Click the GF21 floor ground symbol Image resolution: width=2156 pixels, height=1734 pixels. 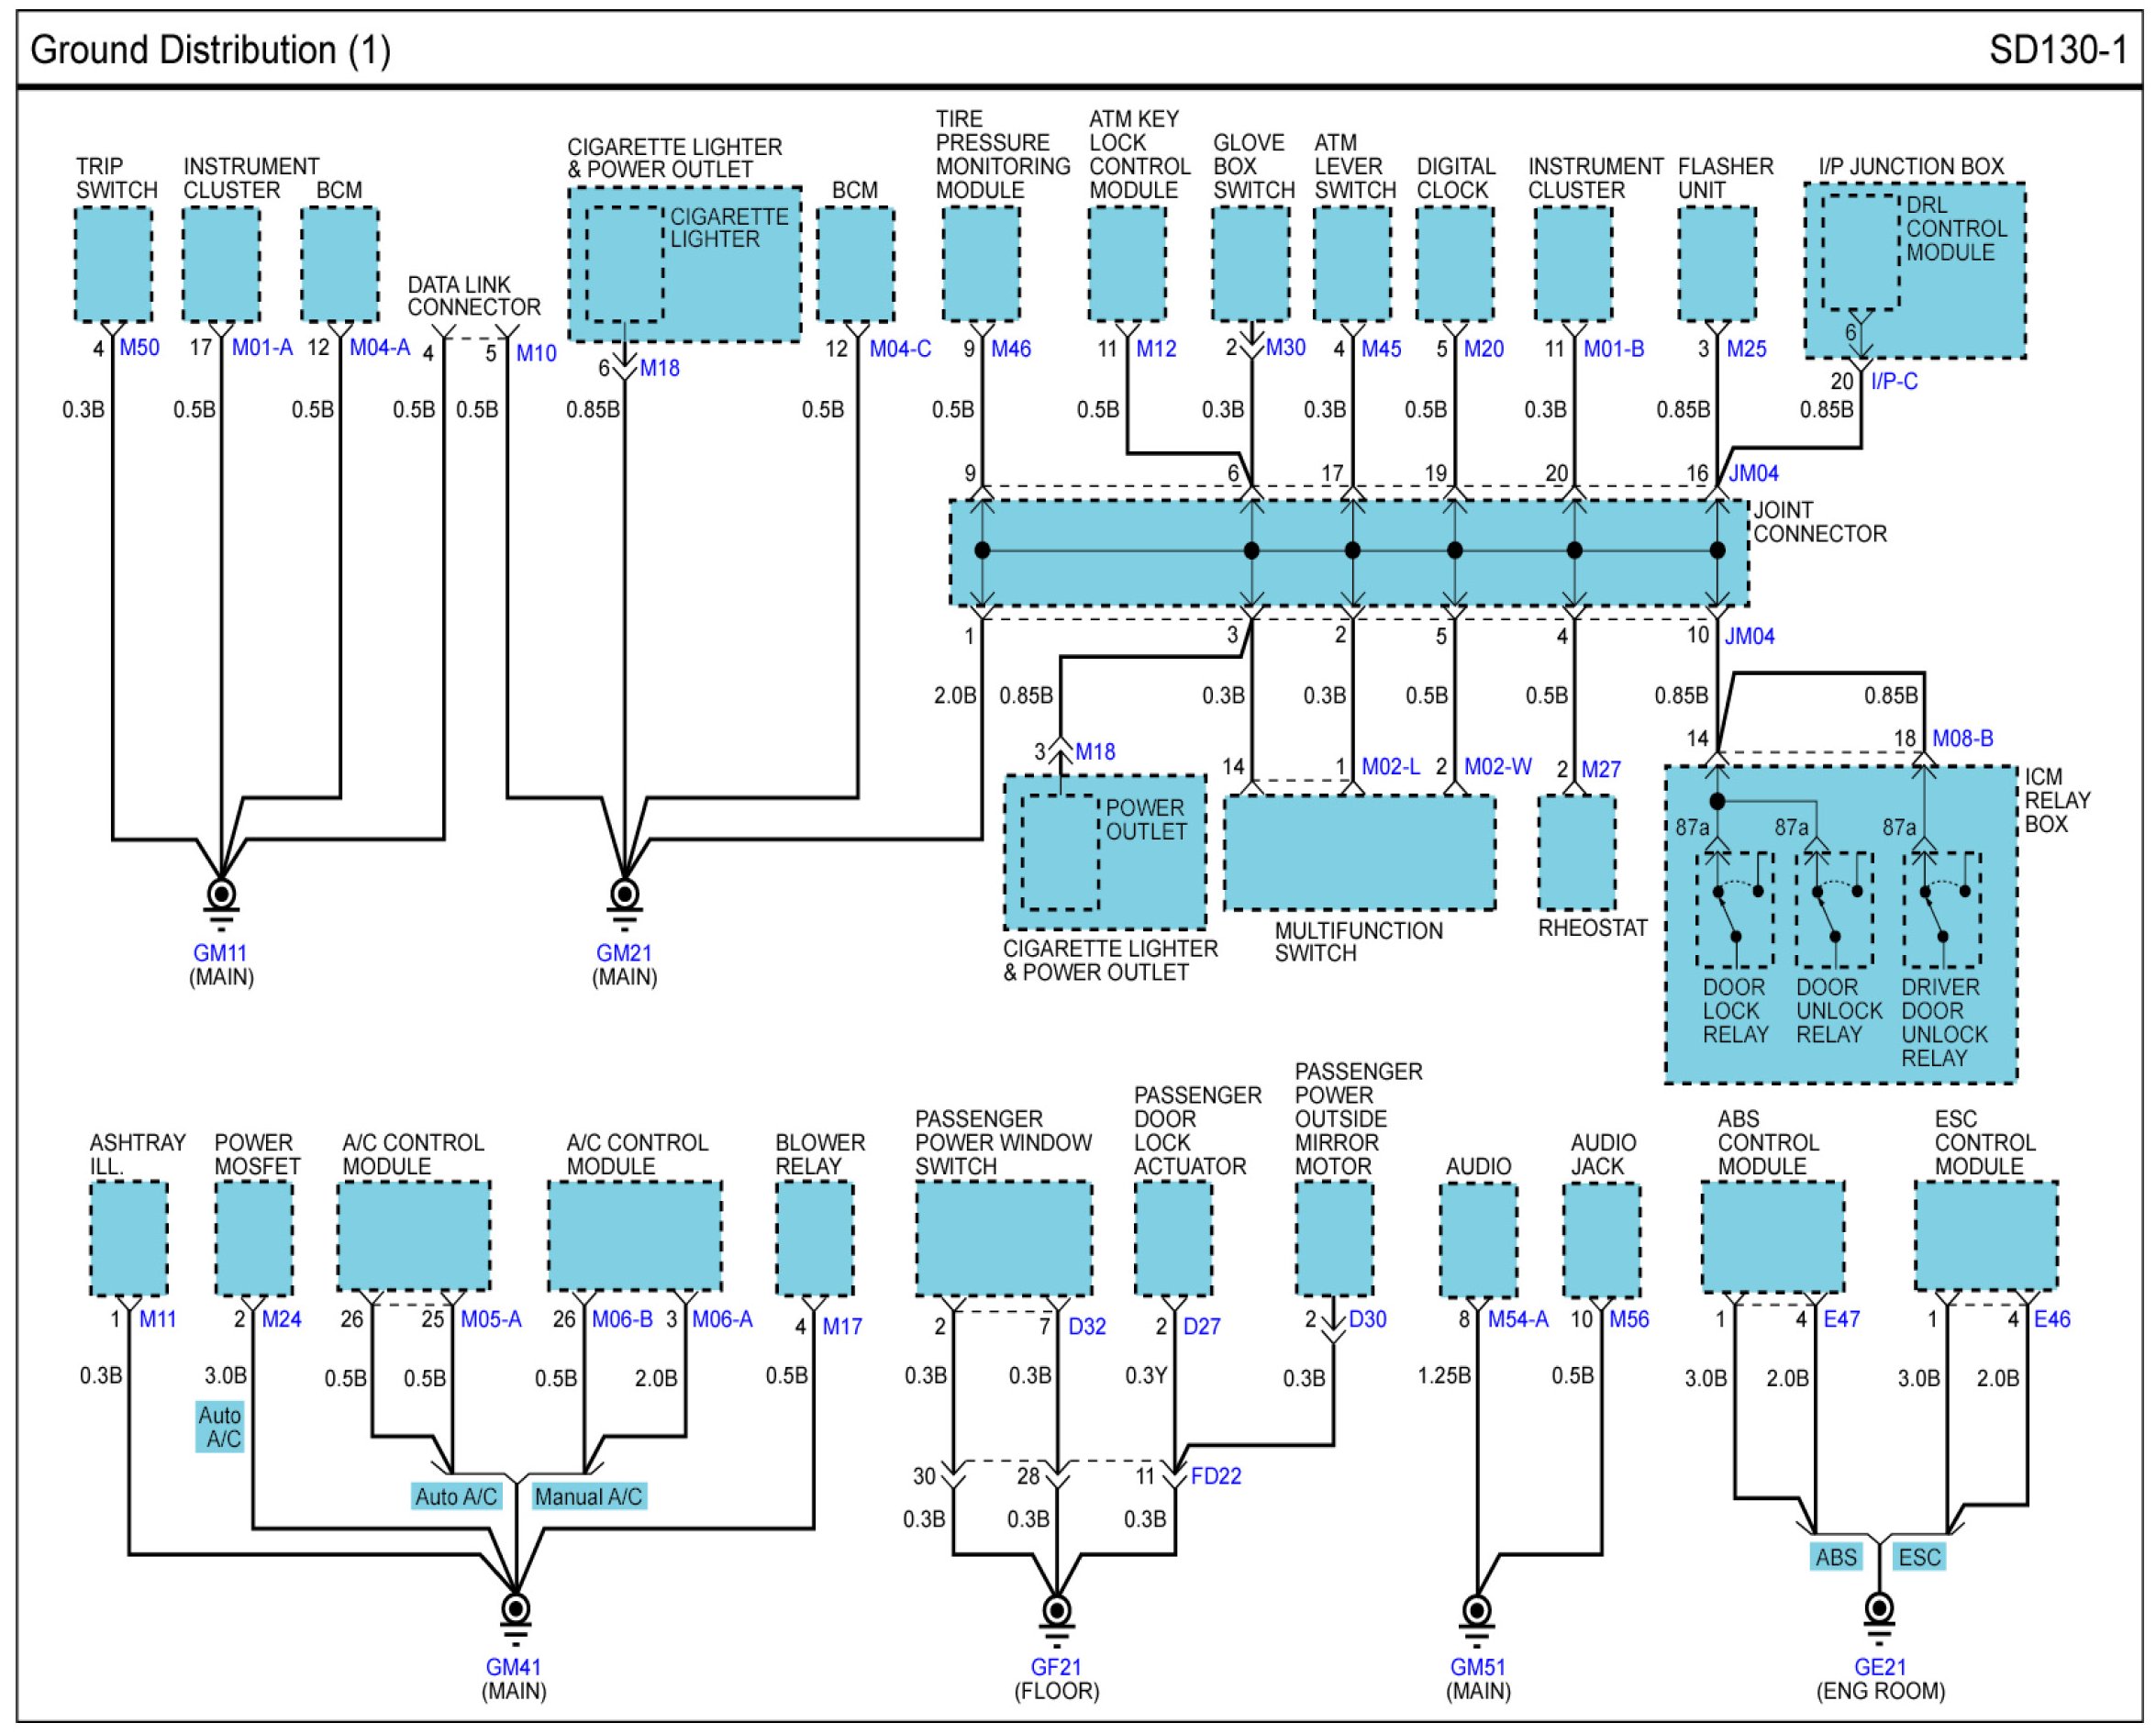pyautogui.click(x=1057, y=1611)
